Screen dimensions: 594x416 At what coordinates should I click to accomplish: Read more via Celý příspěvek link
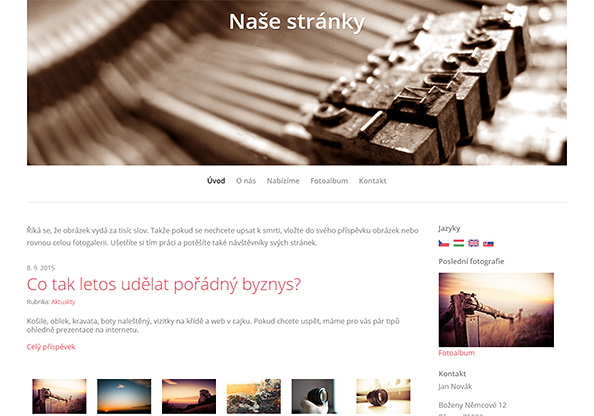(51, 347)
